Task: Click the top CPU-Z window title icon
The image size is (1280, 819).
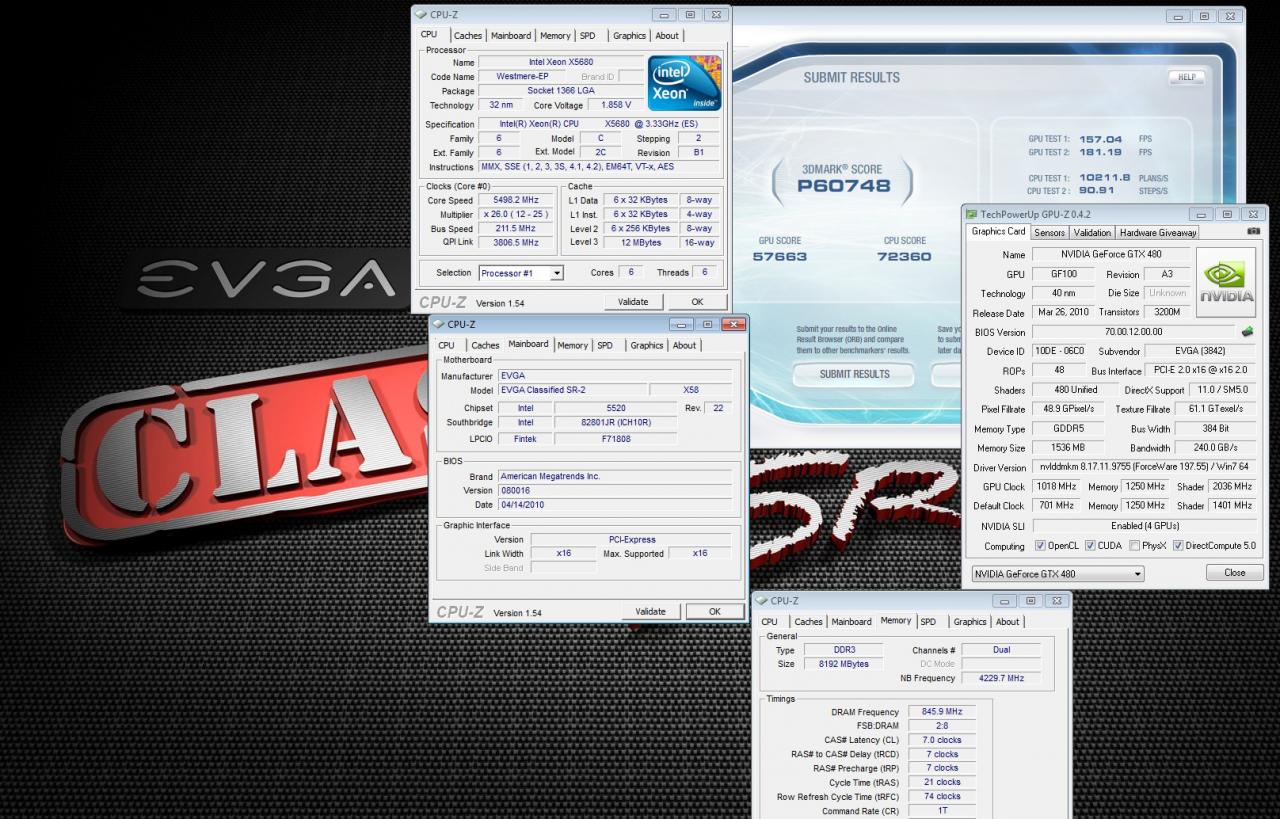Action: tap(421, 14)
